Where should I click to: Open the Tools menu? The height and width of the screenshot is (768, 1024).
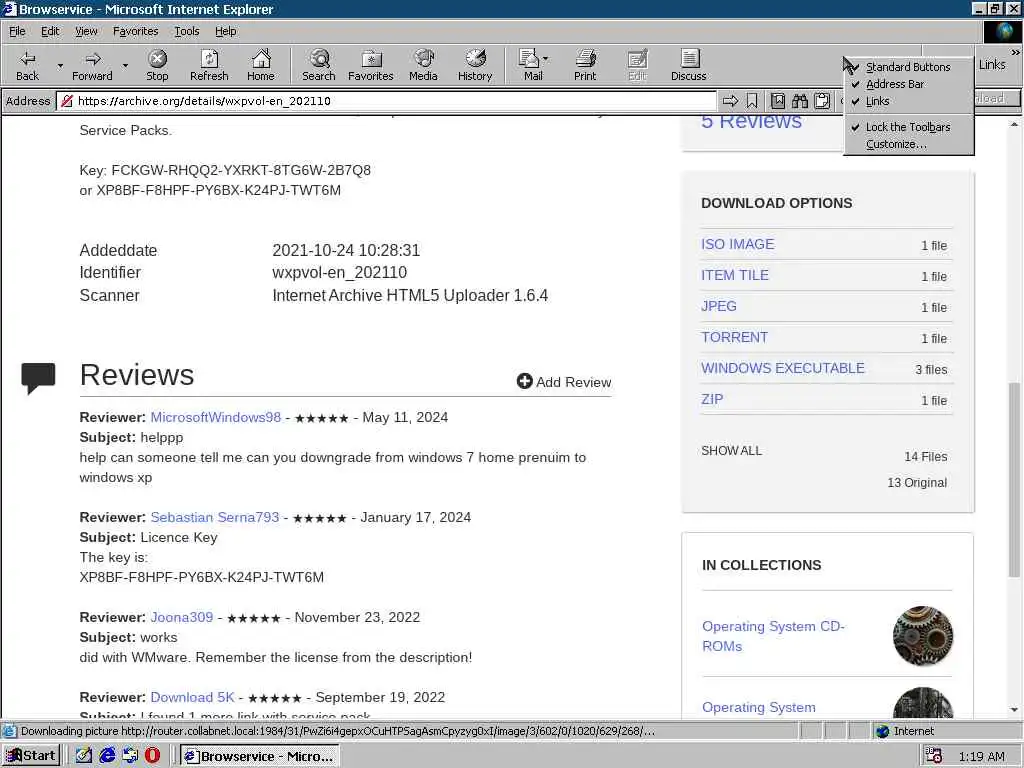tap(186, 31)
